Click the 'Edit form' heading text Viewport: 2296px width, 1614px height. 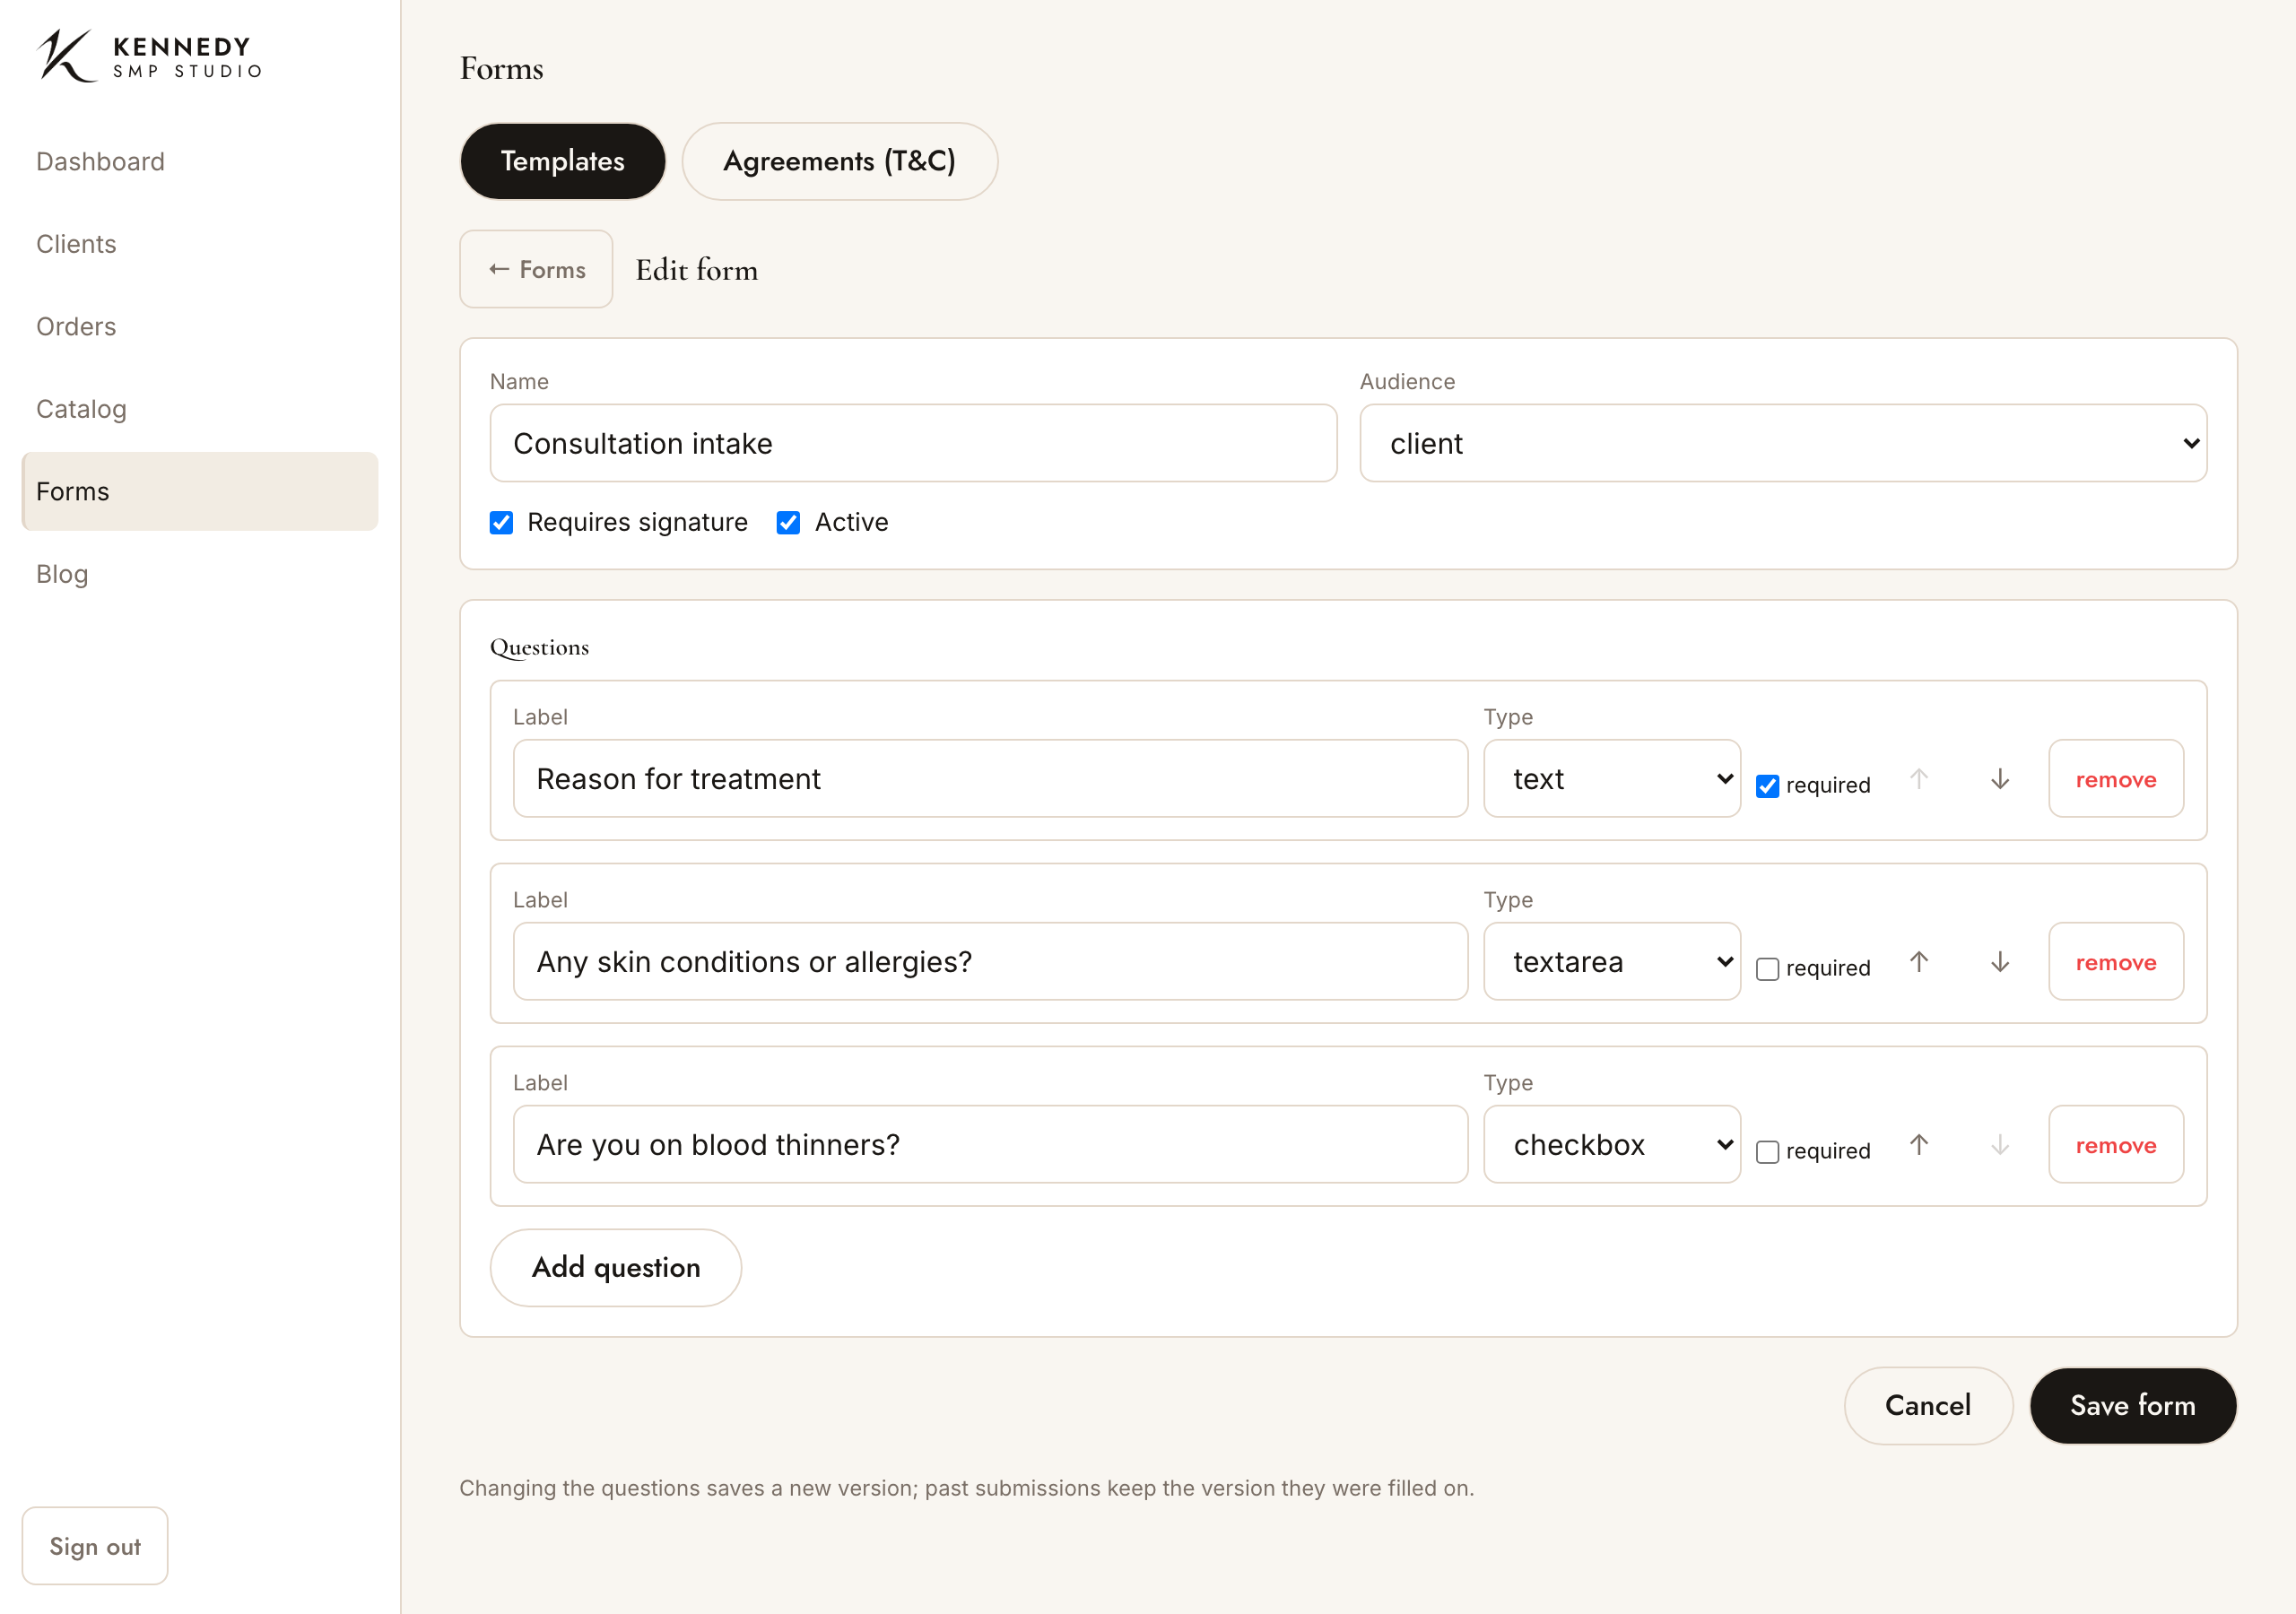(697, 270)
